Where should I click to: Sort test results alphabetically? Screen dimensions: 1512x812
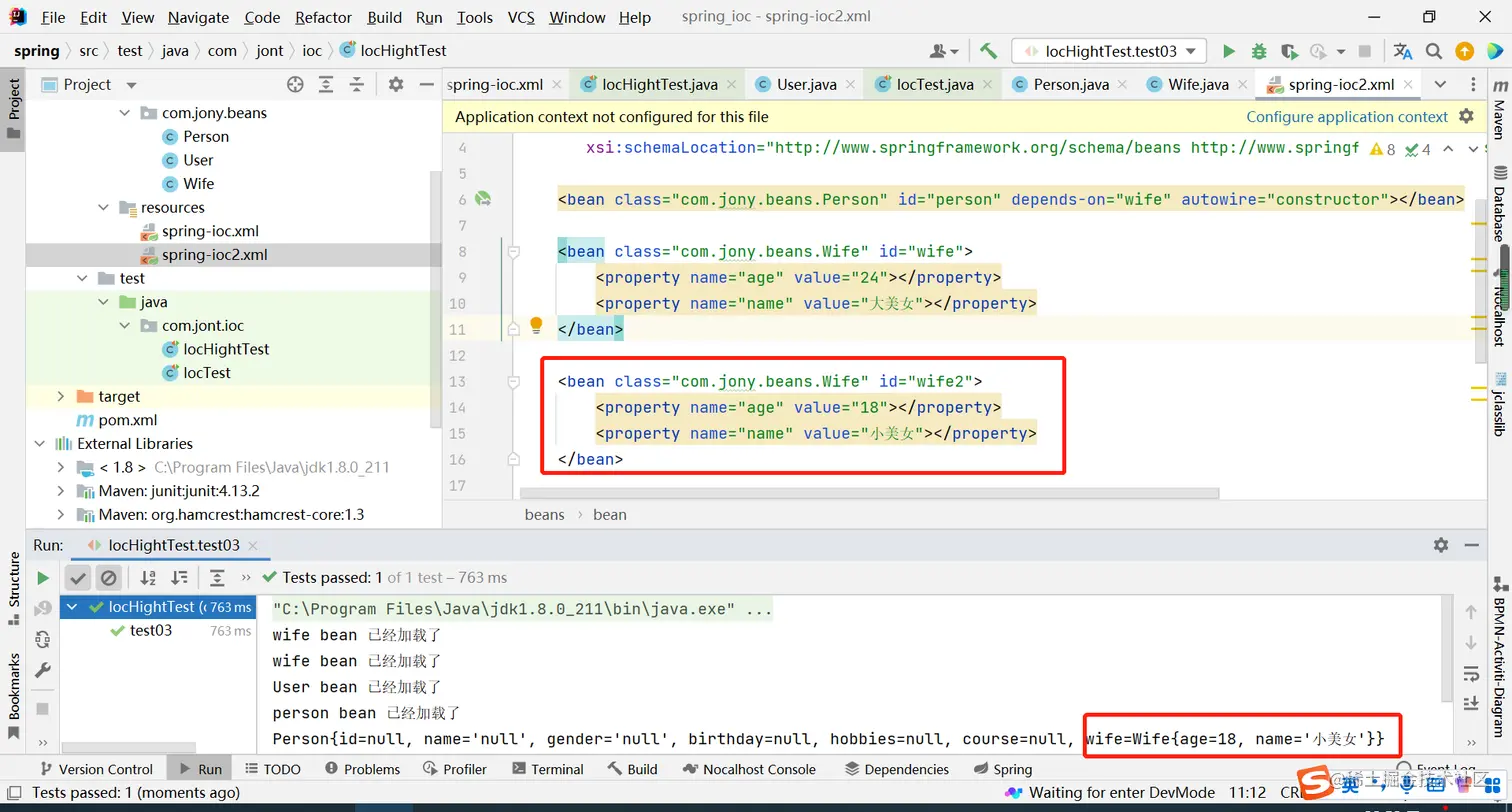[x=148, y=578]
